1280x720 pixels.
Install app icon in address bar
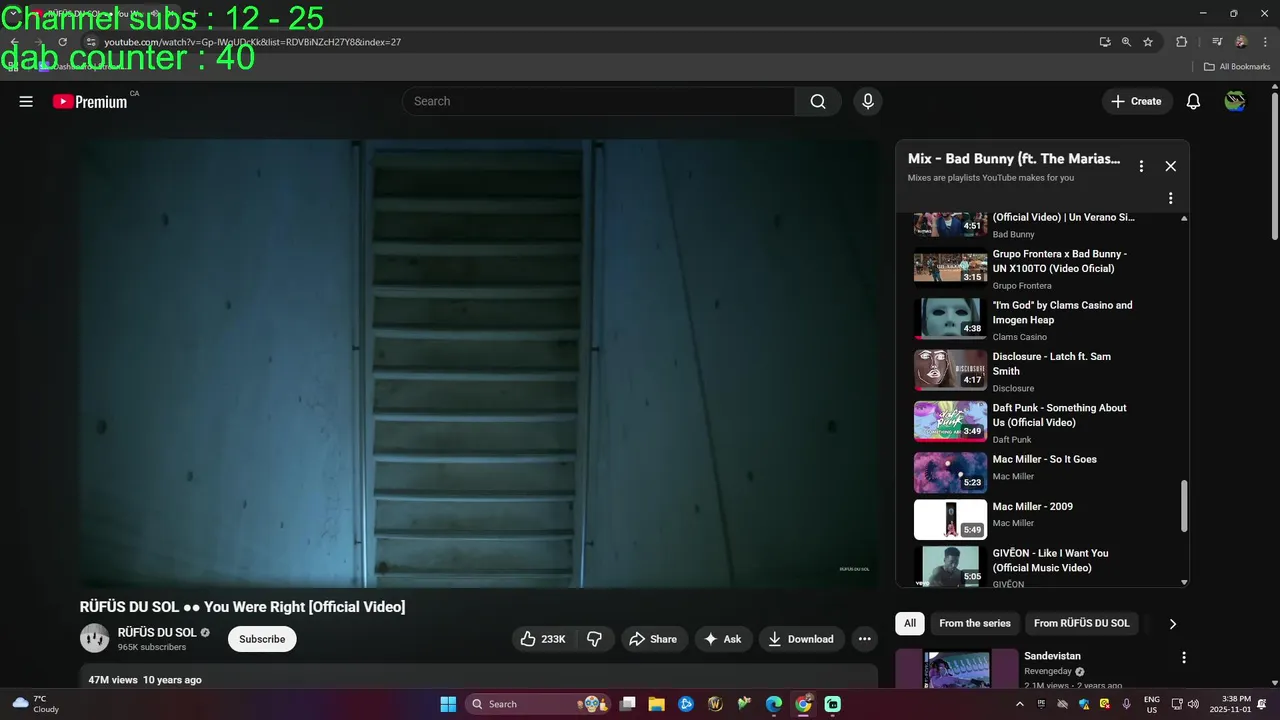tap(1105, 42)
